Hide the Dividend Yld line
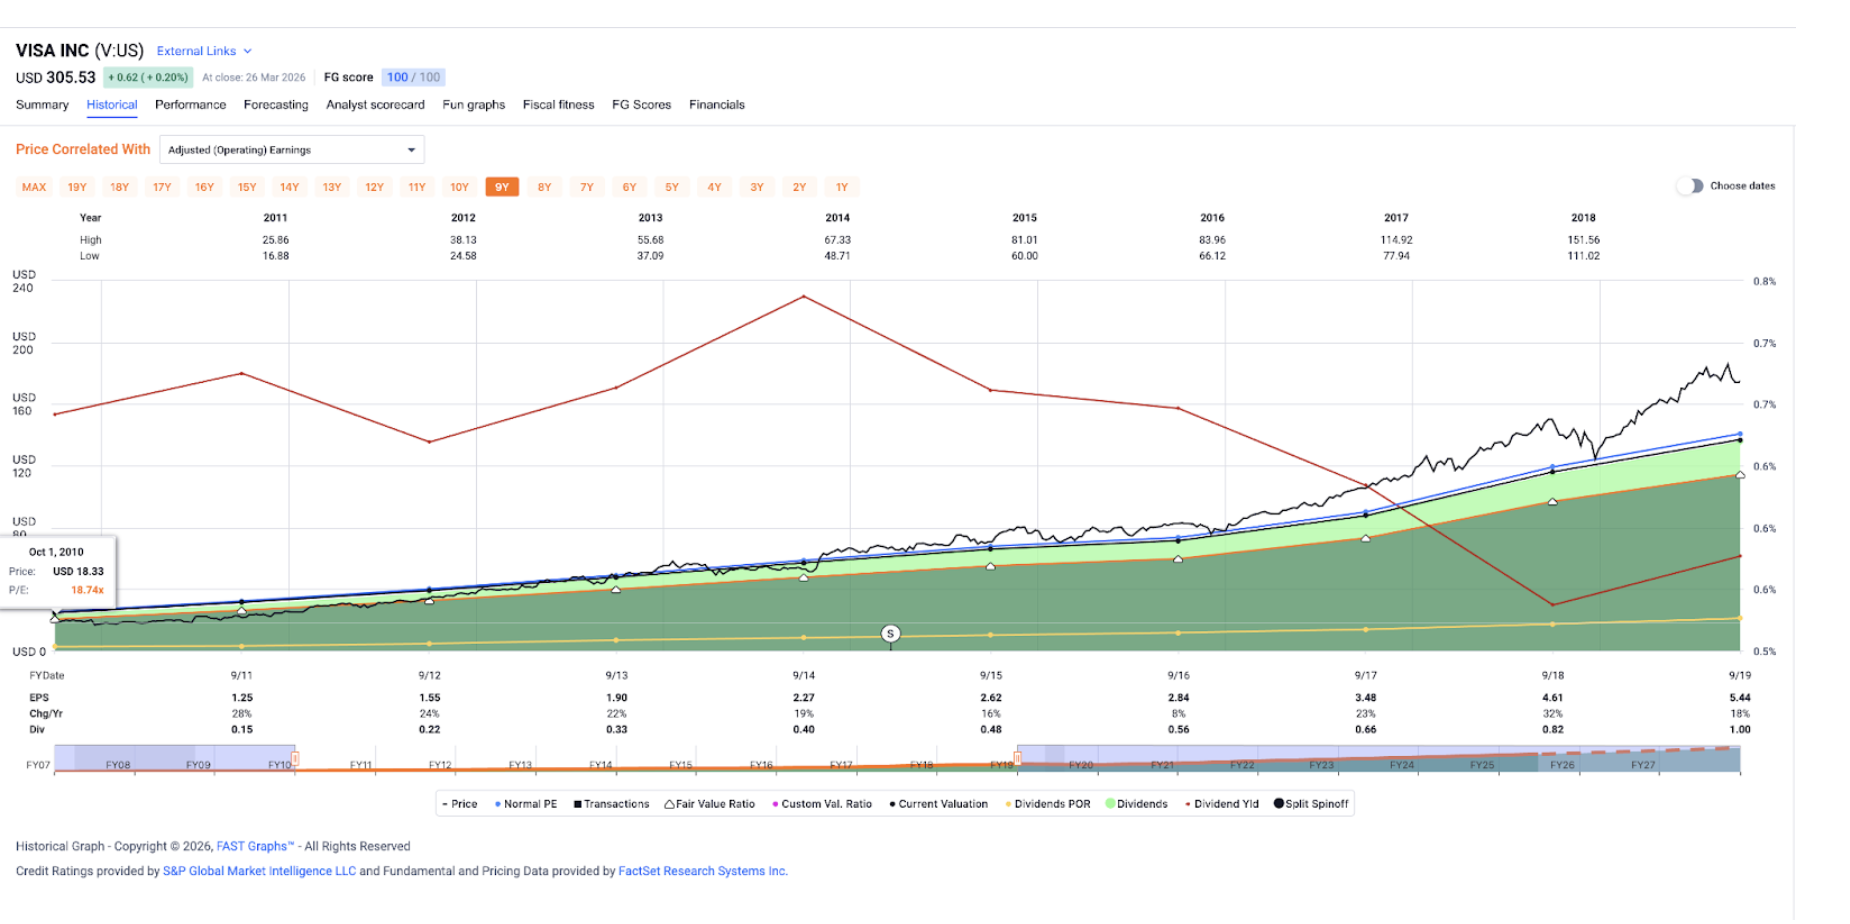Viewport: 1850px width, 924px height. click(x=1222, y=804)
